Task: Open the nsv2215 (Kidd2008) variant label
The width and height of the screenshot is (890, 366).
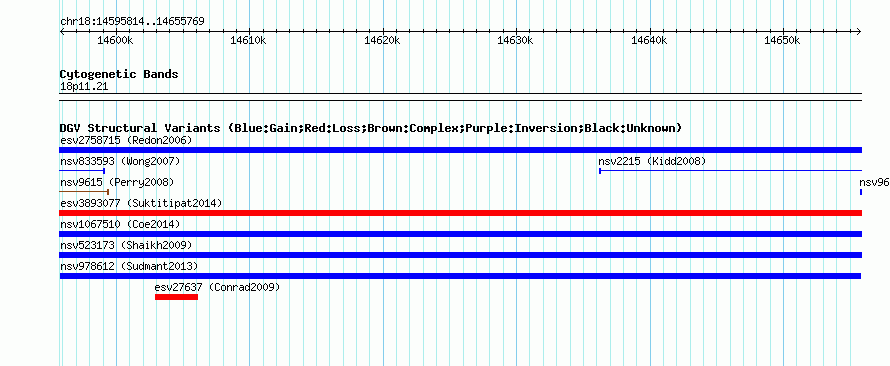Action: (652, 161)
